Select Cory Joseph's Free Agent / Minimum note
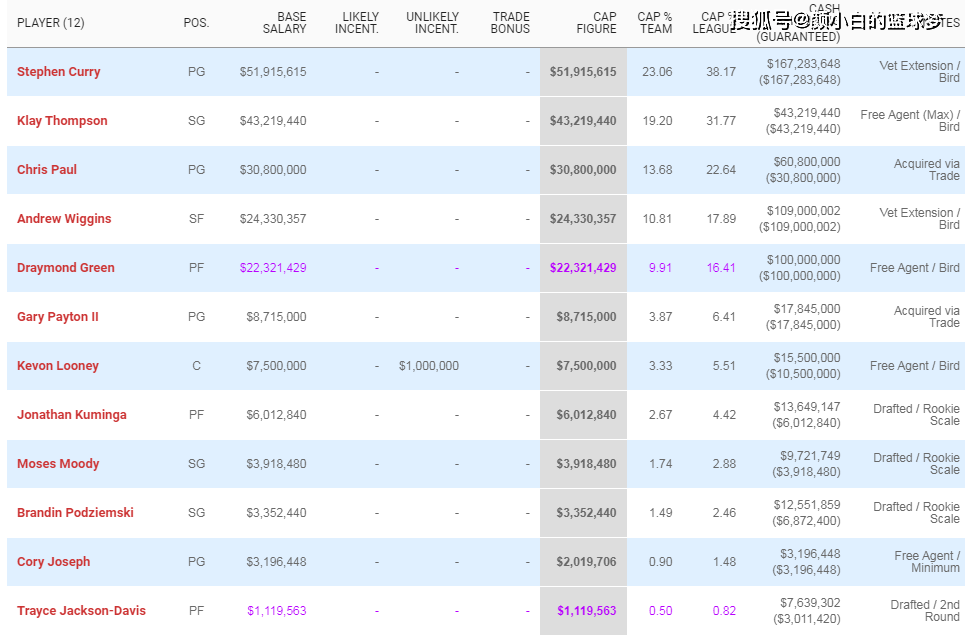965x642 pixels. pyautogui.click(x=927, y=561)
